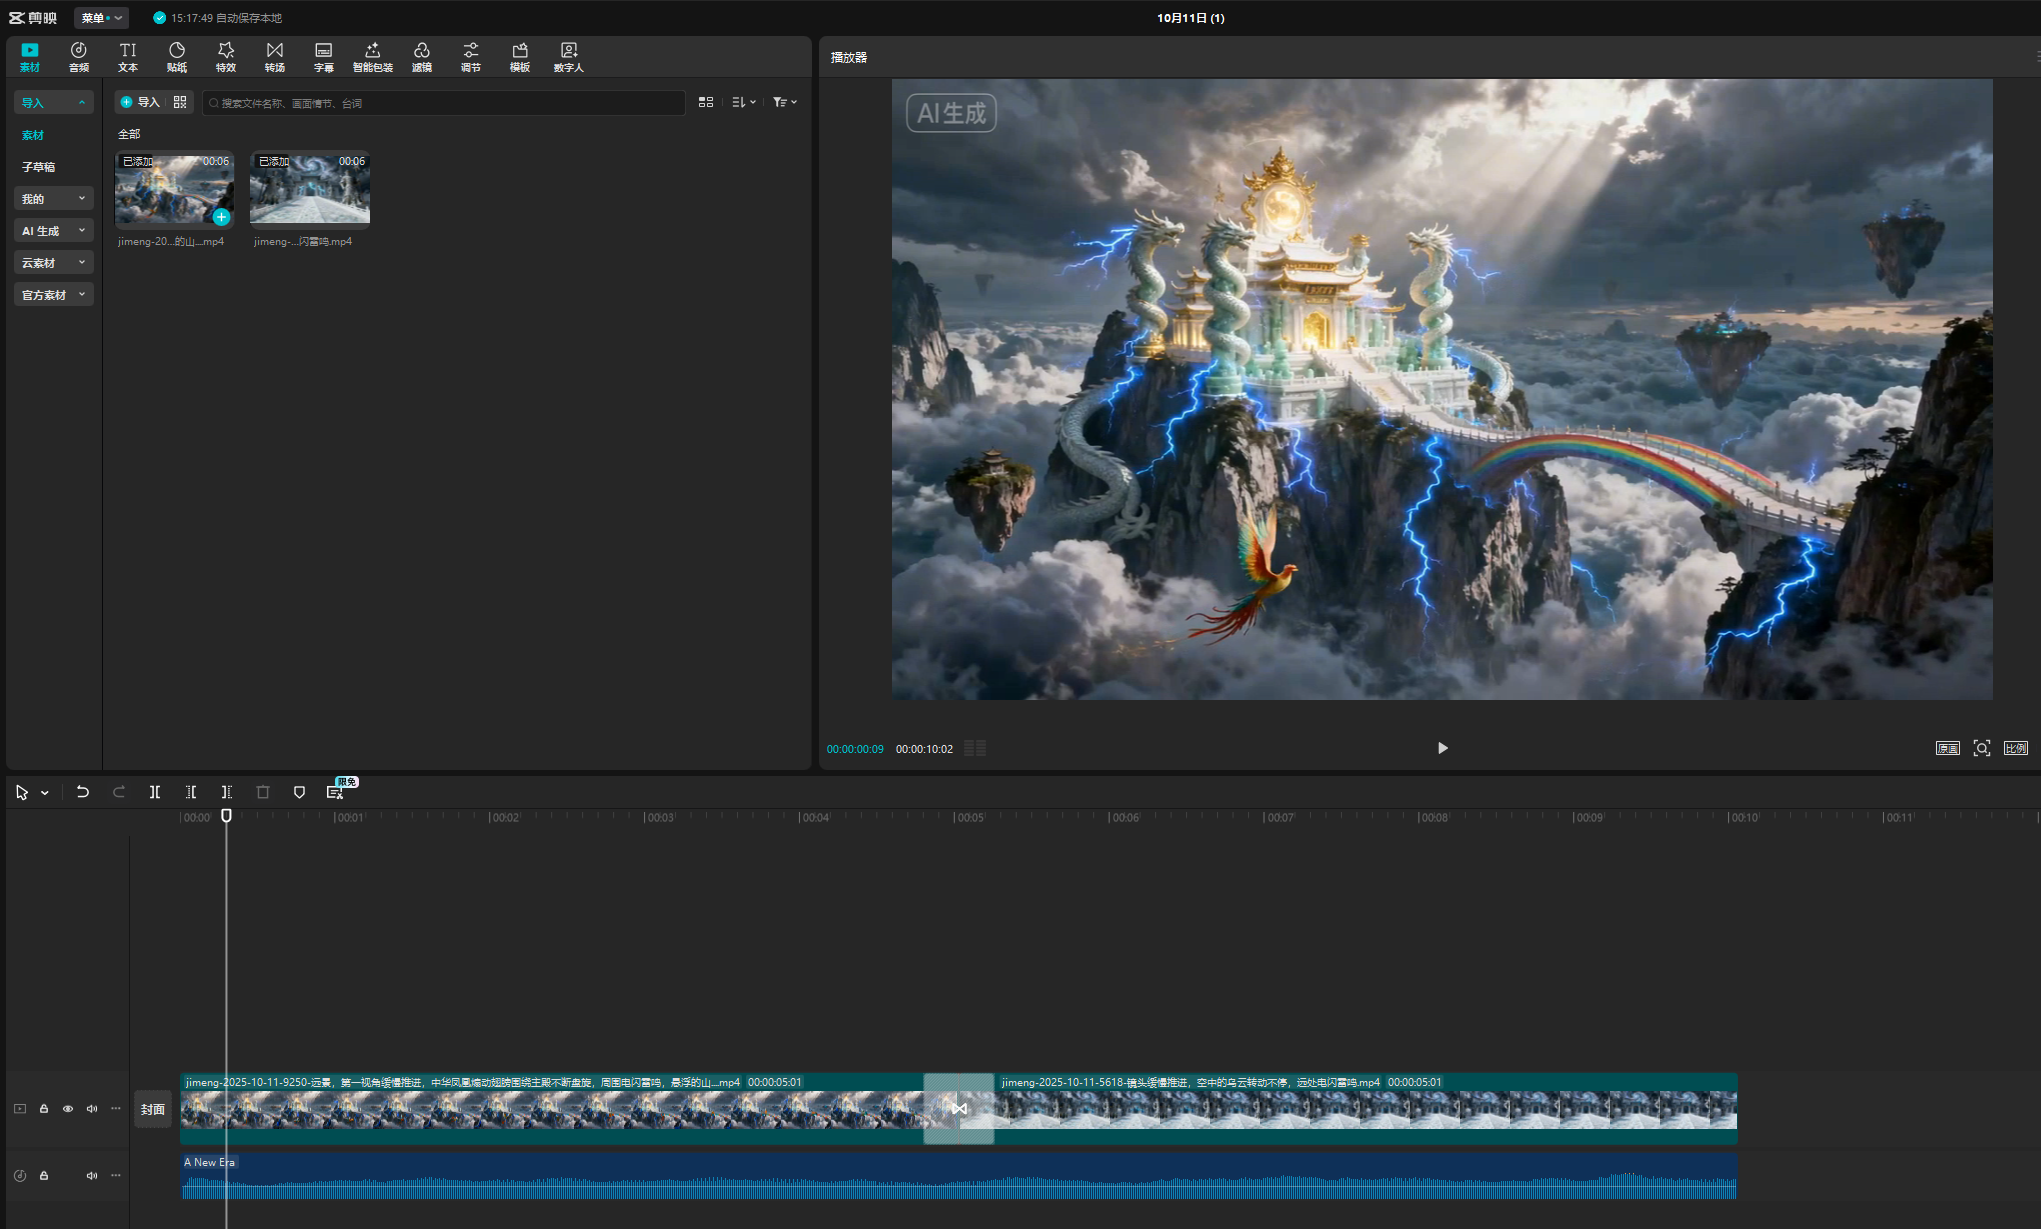Switch to the 音频 audio tab
The height and width of the screenshot is (1229, 2041).
click(x=79, y=56)
